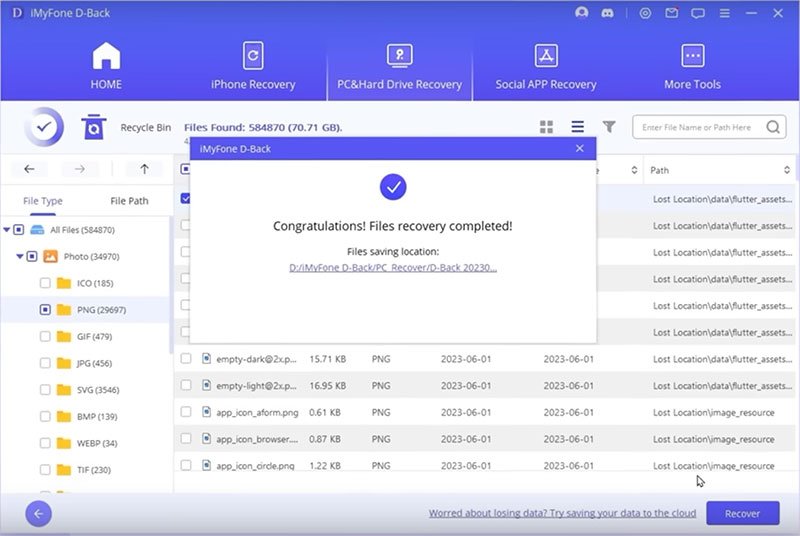Screen dimensions: 800x536
Task: Open the hamburger menu in title bar
Action: (724, 13)
